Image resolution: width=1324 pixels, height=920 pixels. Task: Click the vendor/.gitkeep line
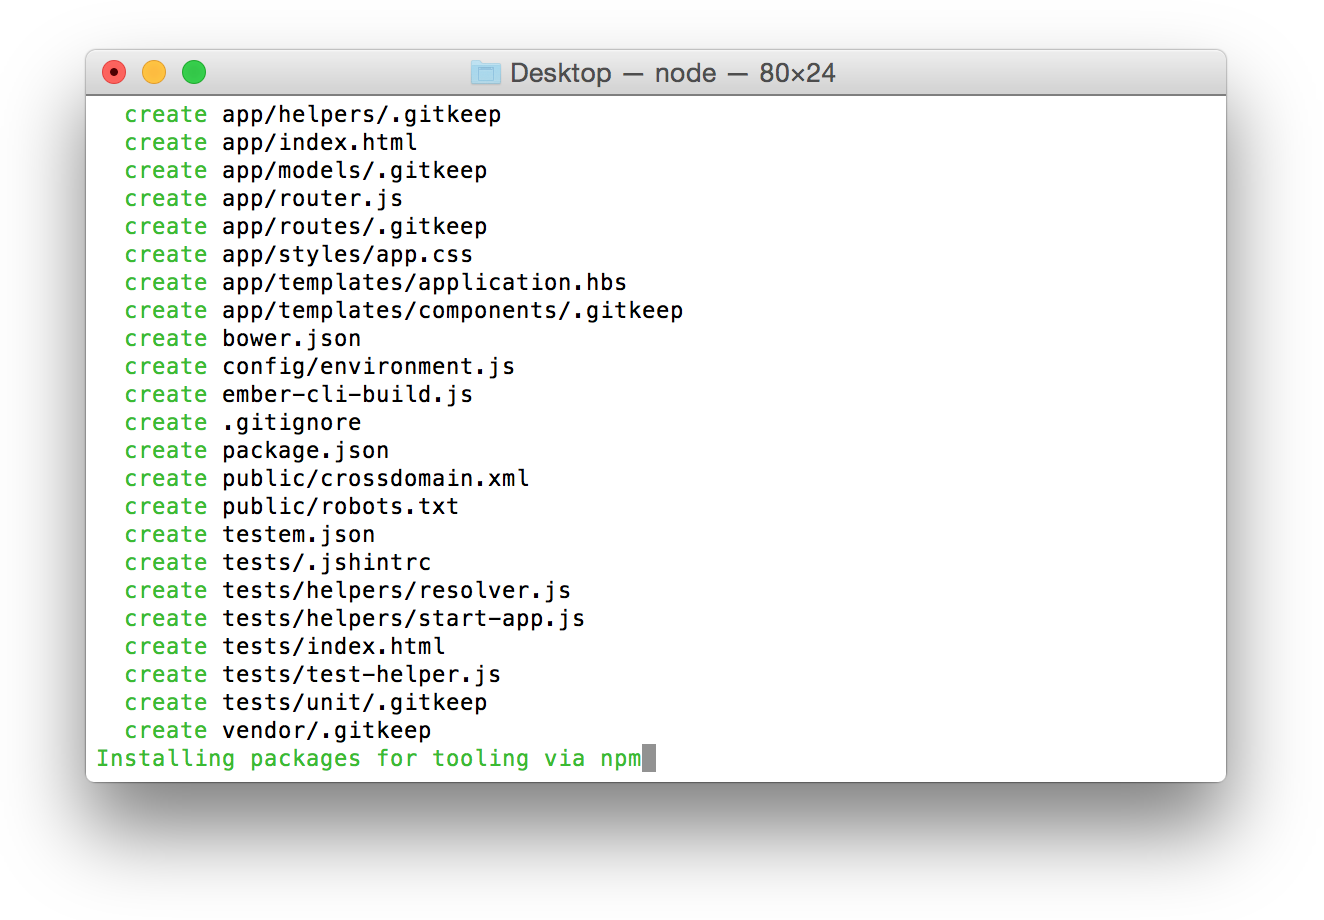pyautogui.click(x=278, y=730)
